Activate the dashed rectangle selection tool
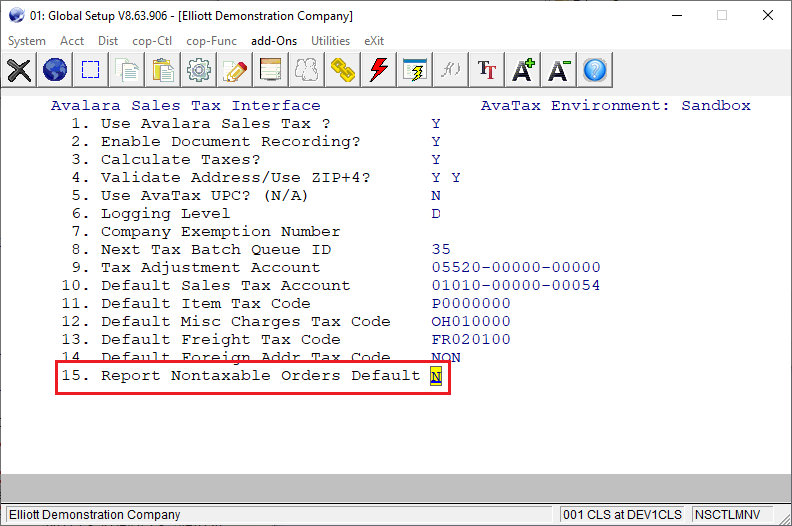Screen dimensions: 792x526 91,69
